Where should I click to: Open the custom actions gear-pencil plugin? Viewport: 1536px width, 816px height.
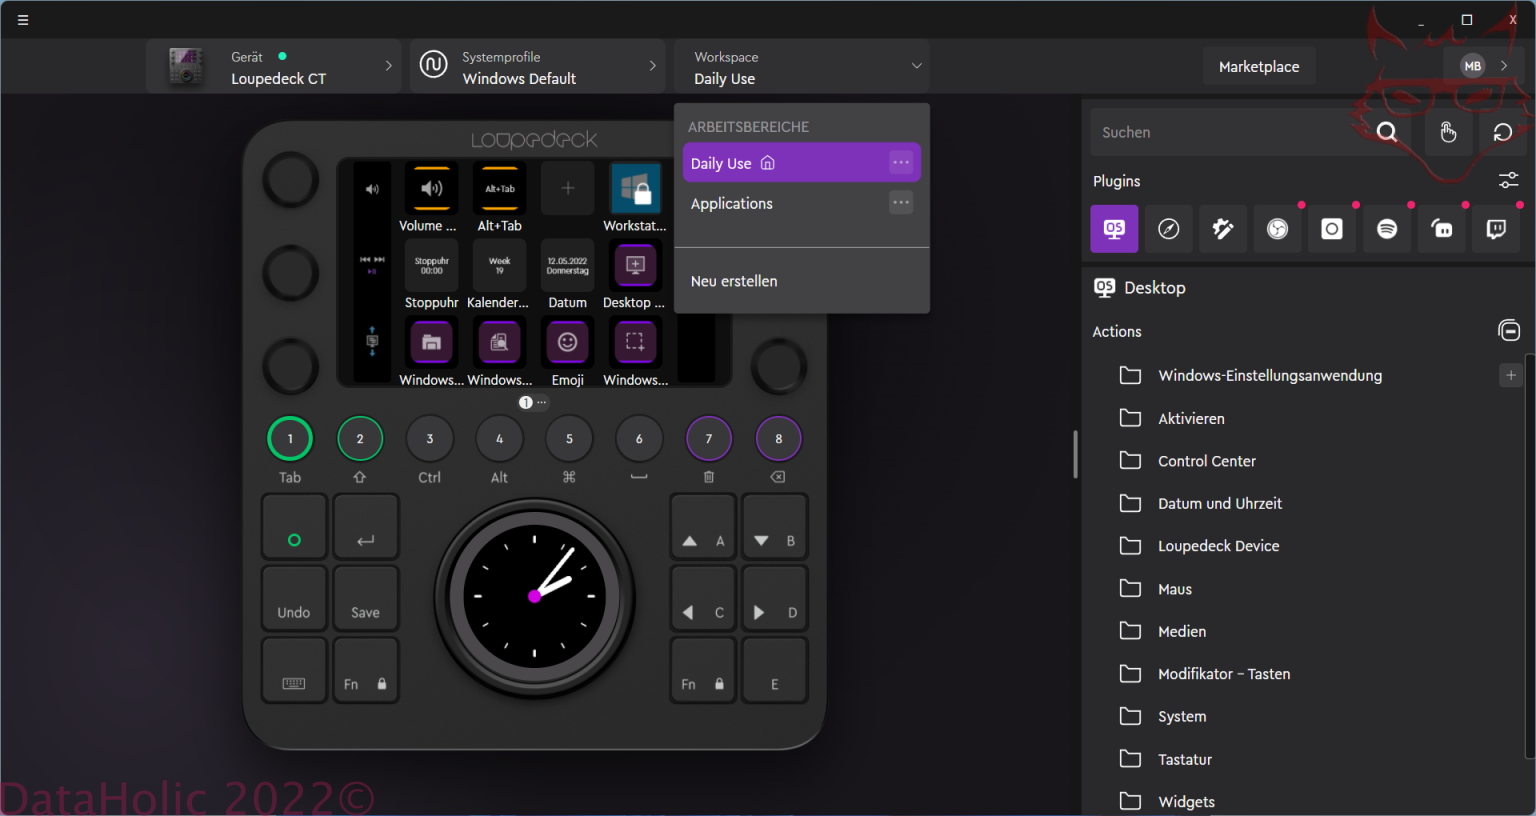click(1223, 229)
